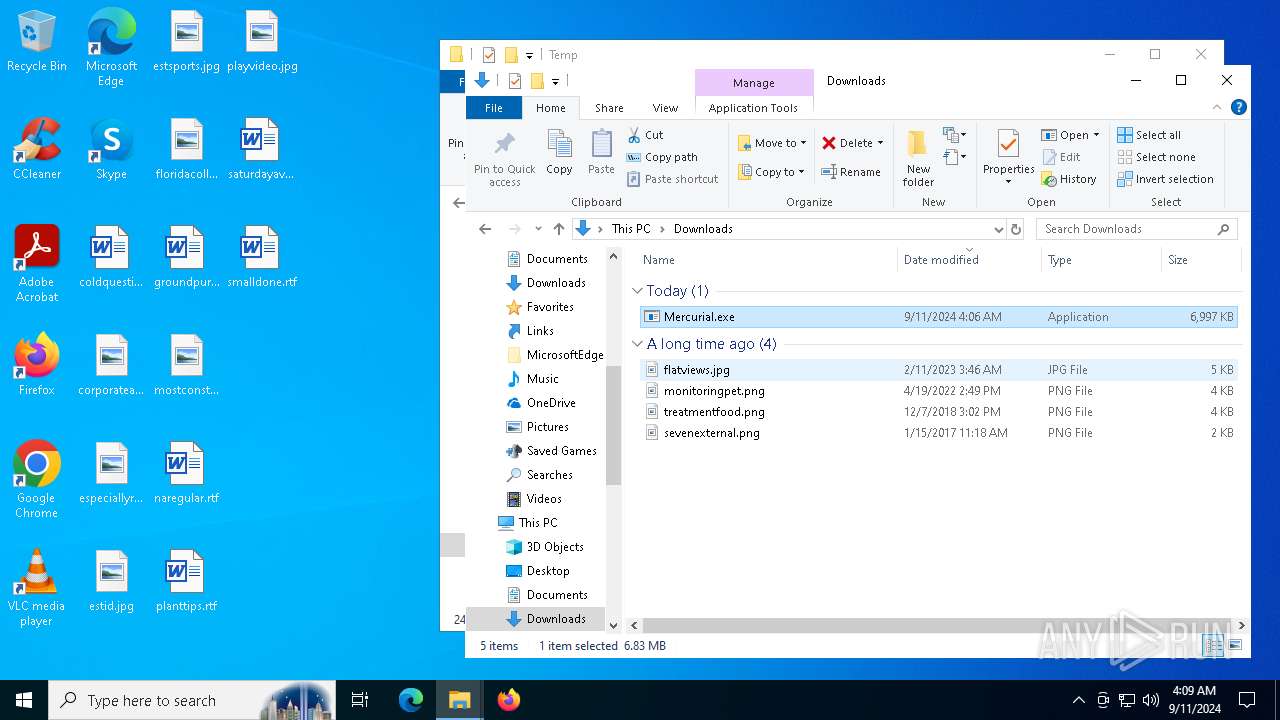1280x720 pixels.
Task: Click Select none in ribbon
Action: coord(1156,157)
